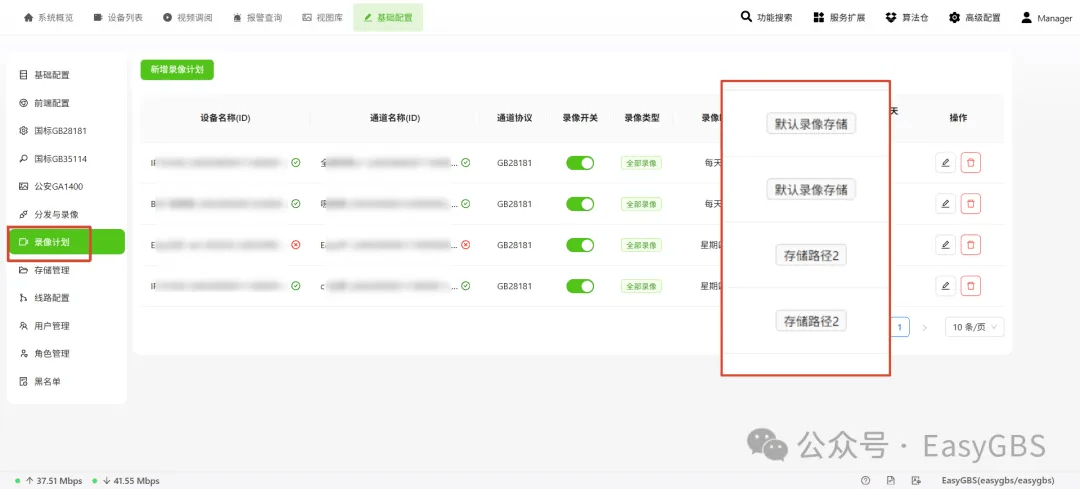Select page number 1 in pagination
Image resolution: width=1080 pixels, height=489 pixels.
pos(900,327)
